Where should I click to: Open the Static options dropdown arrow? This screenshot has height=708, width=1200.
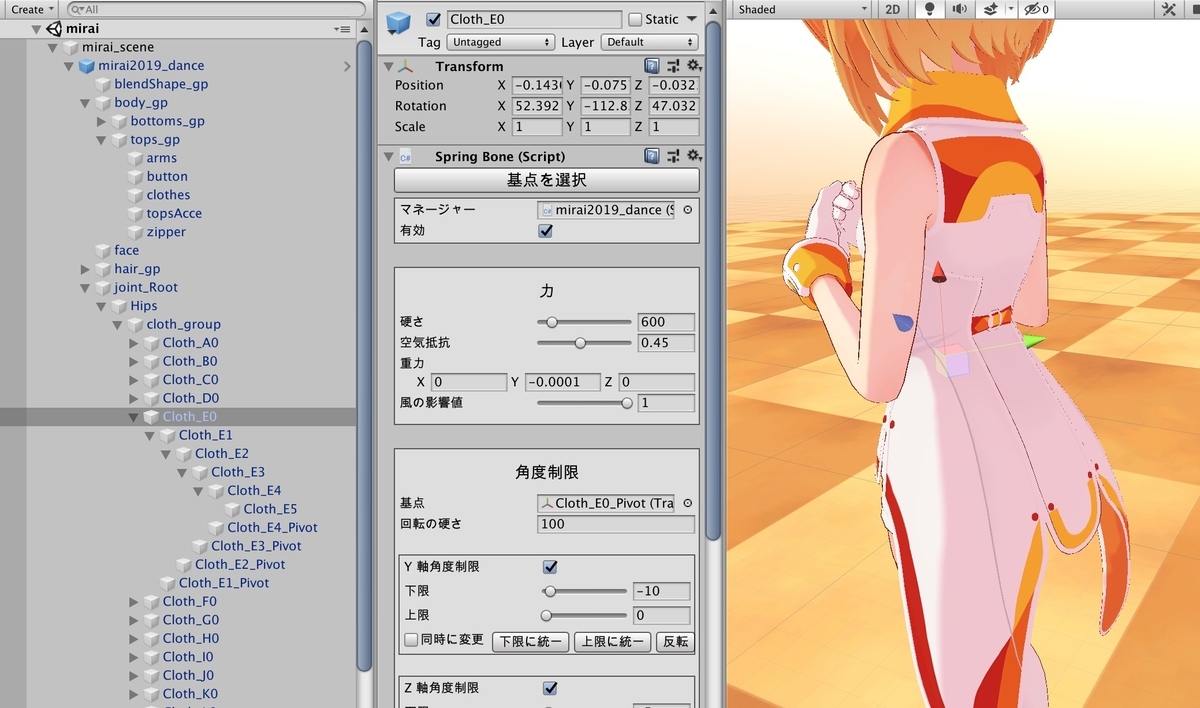[691, 19]
